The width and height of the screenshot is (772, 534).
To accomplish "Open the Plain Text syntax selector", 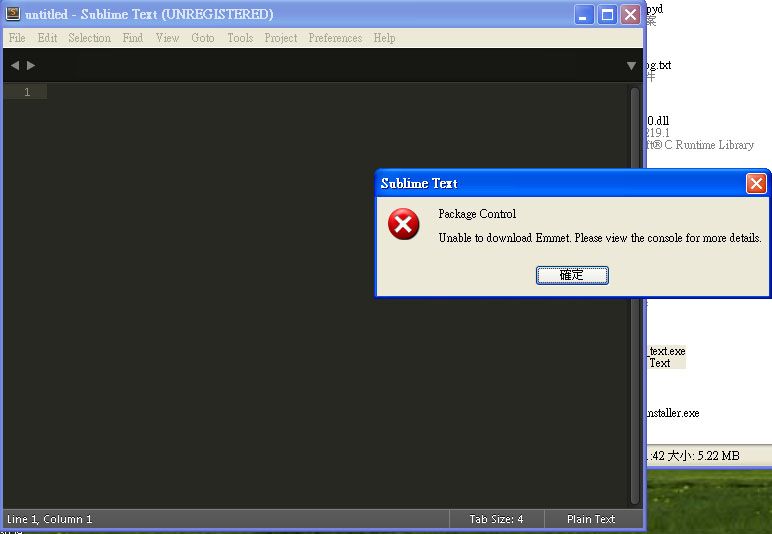I will coord(591,519).
